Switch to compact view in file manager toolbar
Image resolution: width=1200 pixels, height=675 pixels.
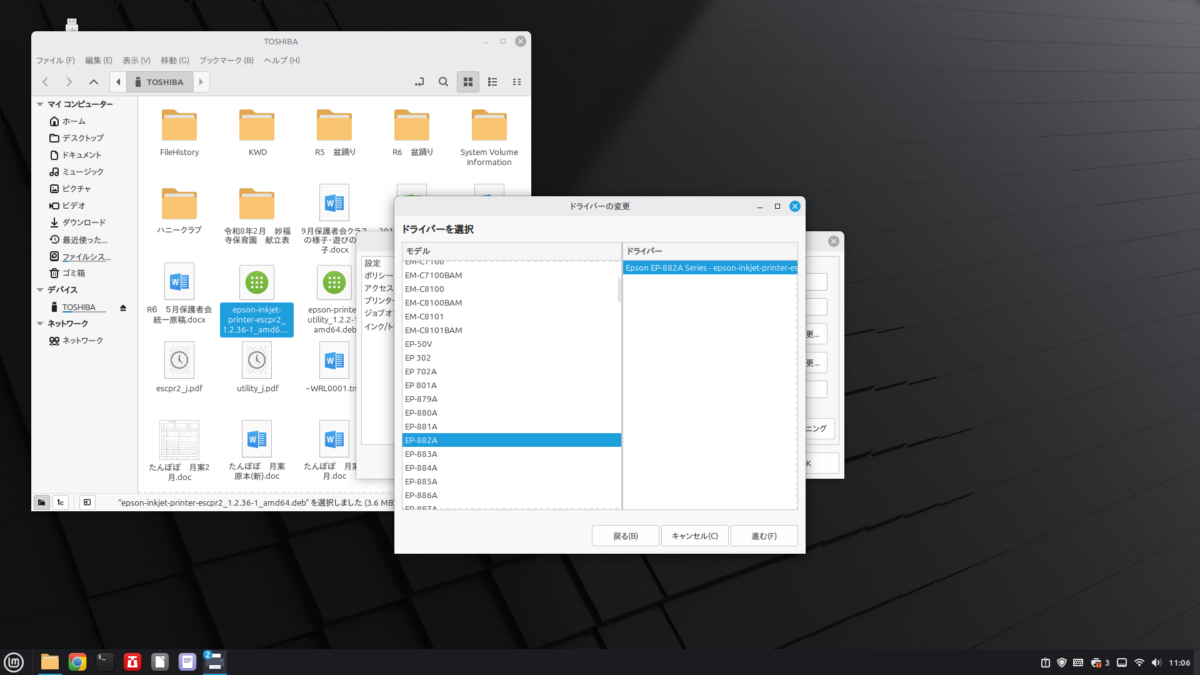pos(517,82)
